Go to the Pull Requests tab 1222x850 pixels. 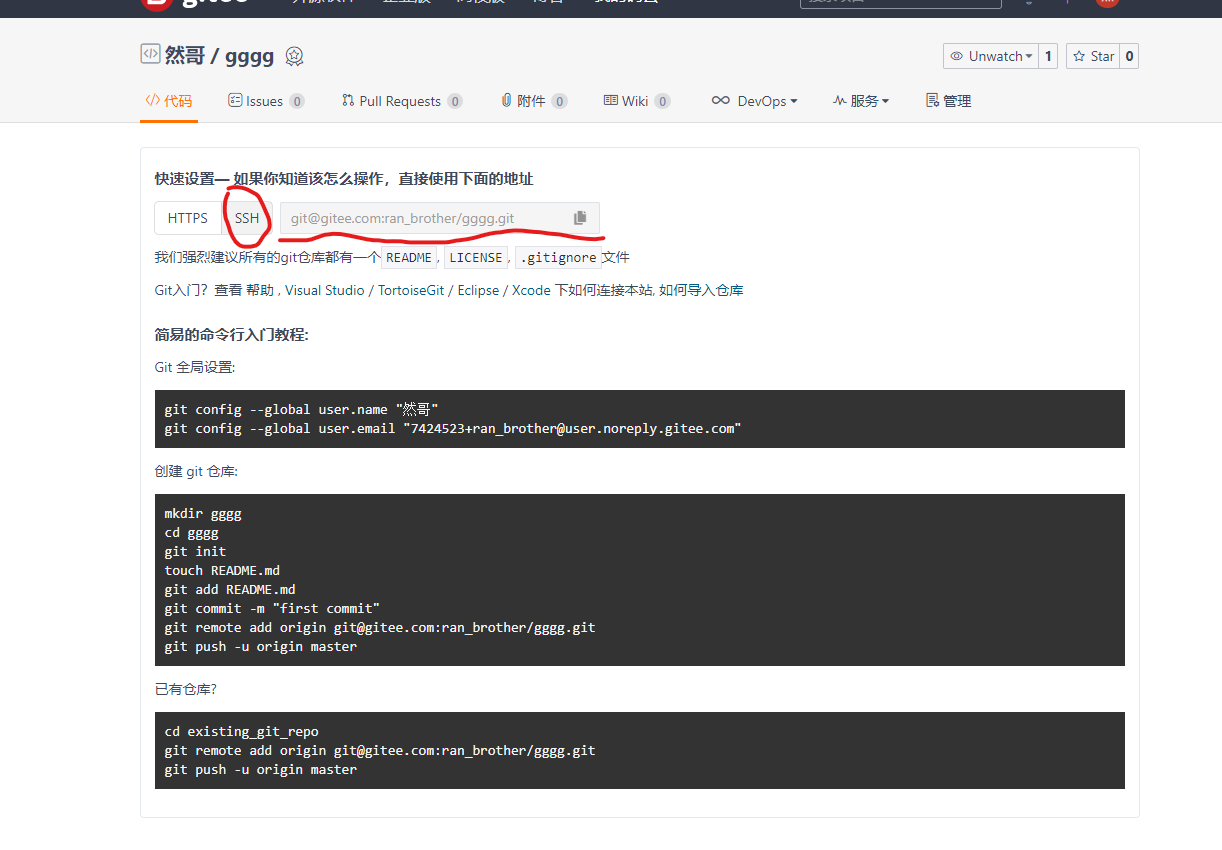point(400,101)
